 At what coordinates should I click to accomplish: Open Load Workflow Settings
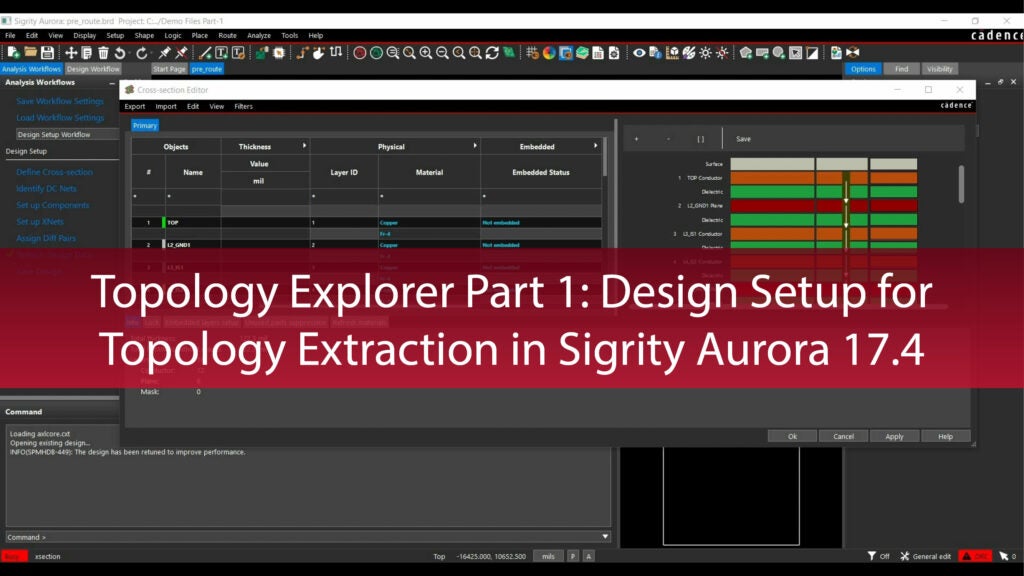[x=58, y=117]
